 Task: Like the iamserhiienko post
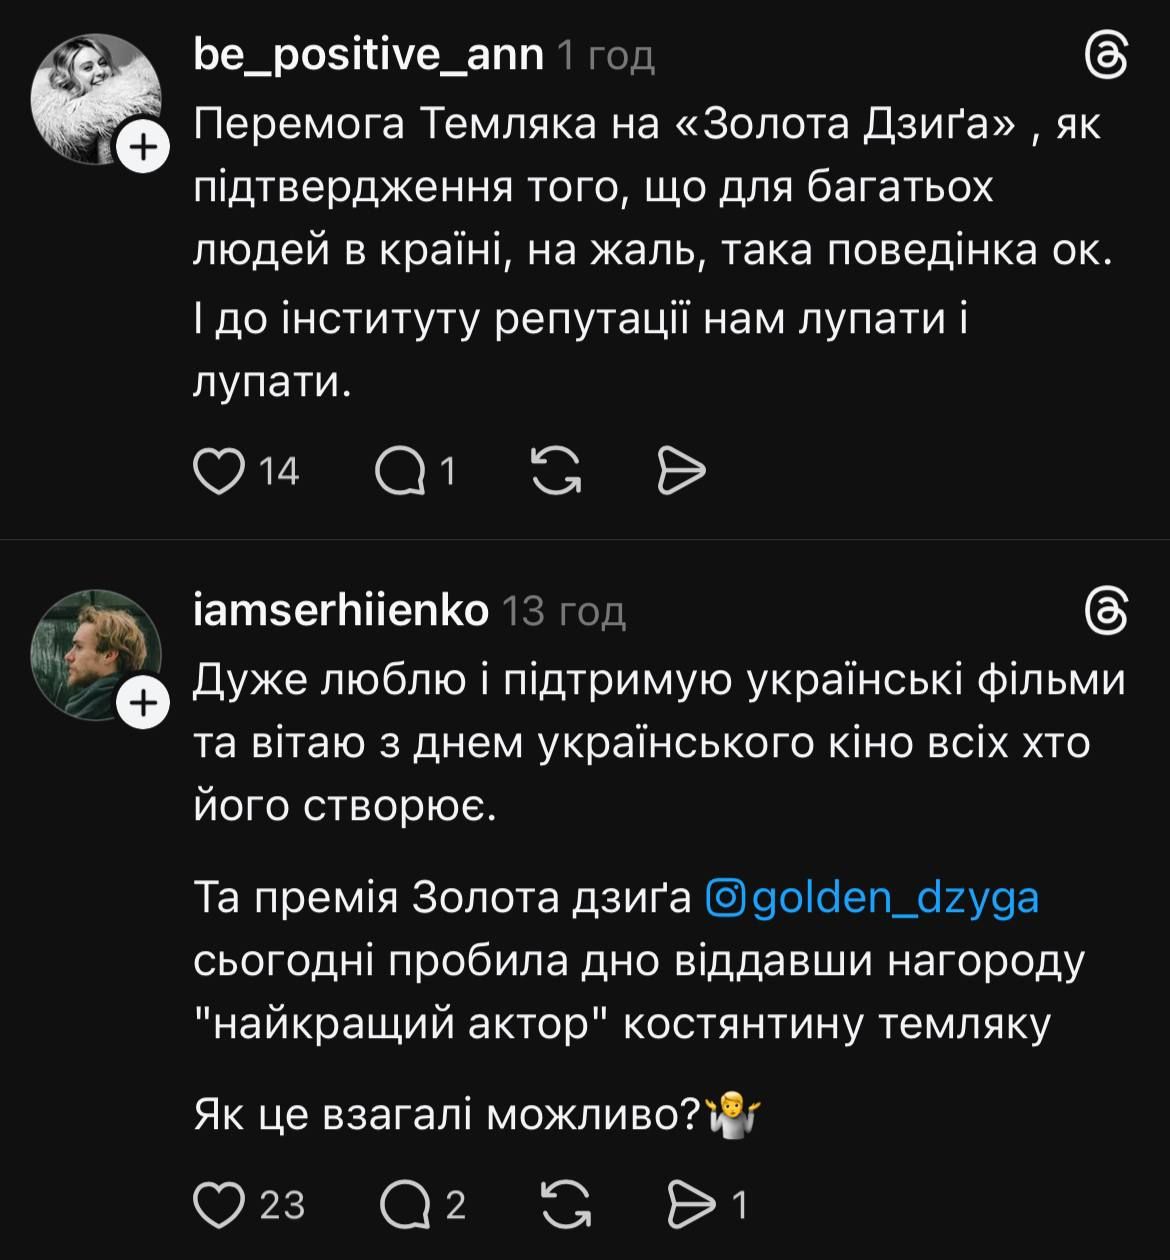(219, 1204)
